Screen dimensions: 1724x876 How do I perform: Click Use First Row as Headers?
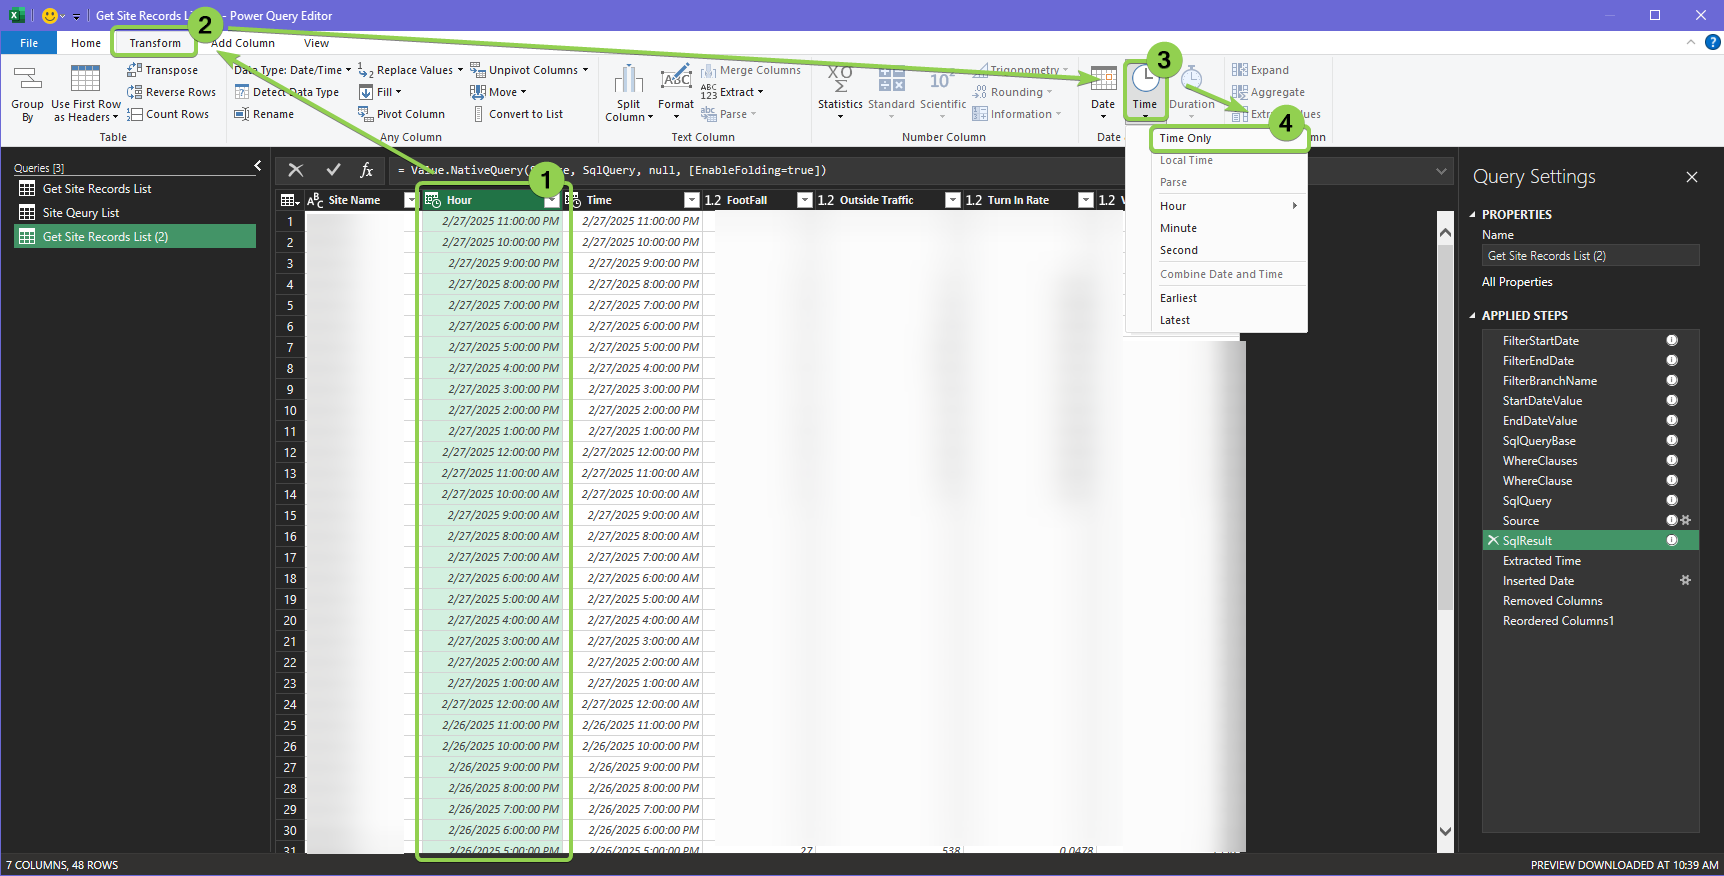point(86,94)
